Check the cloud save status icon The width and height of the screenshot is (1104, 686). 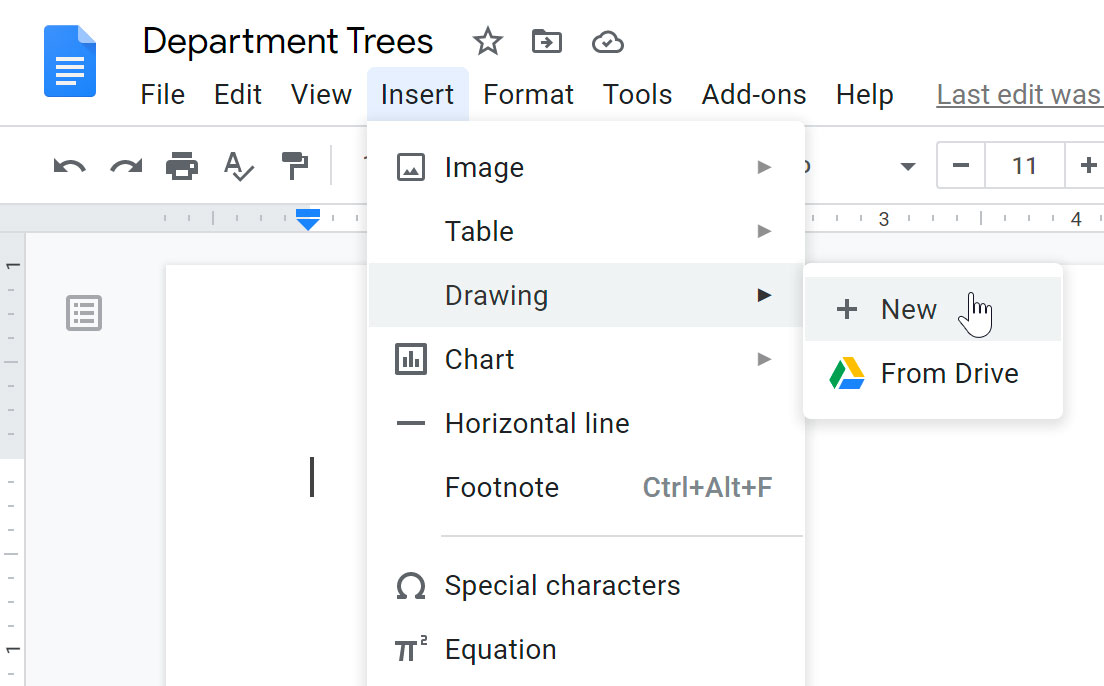[x=607, y=42]
